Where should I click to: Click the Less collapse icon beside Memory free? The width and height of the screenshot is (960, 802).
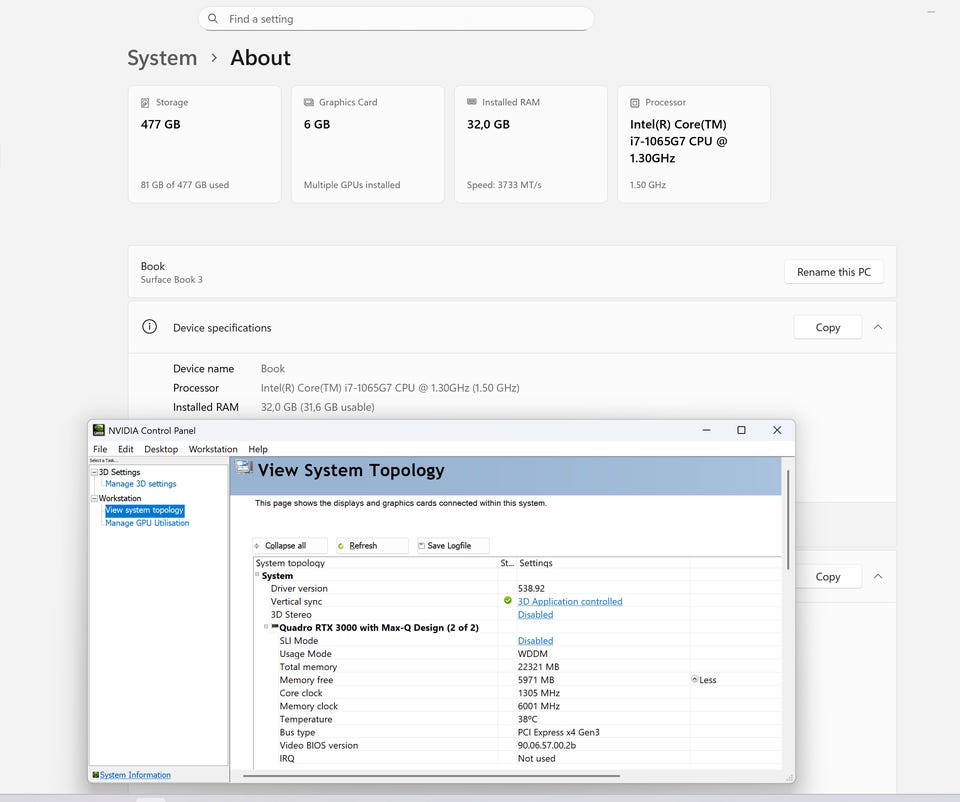point(694,679)
